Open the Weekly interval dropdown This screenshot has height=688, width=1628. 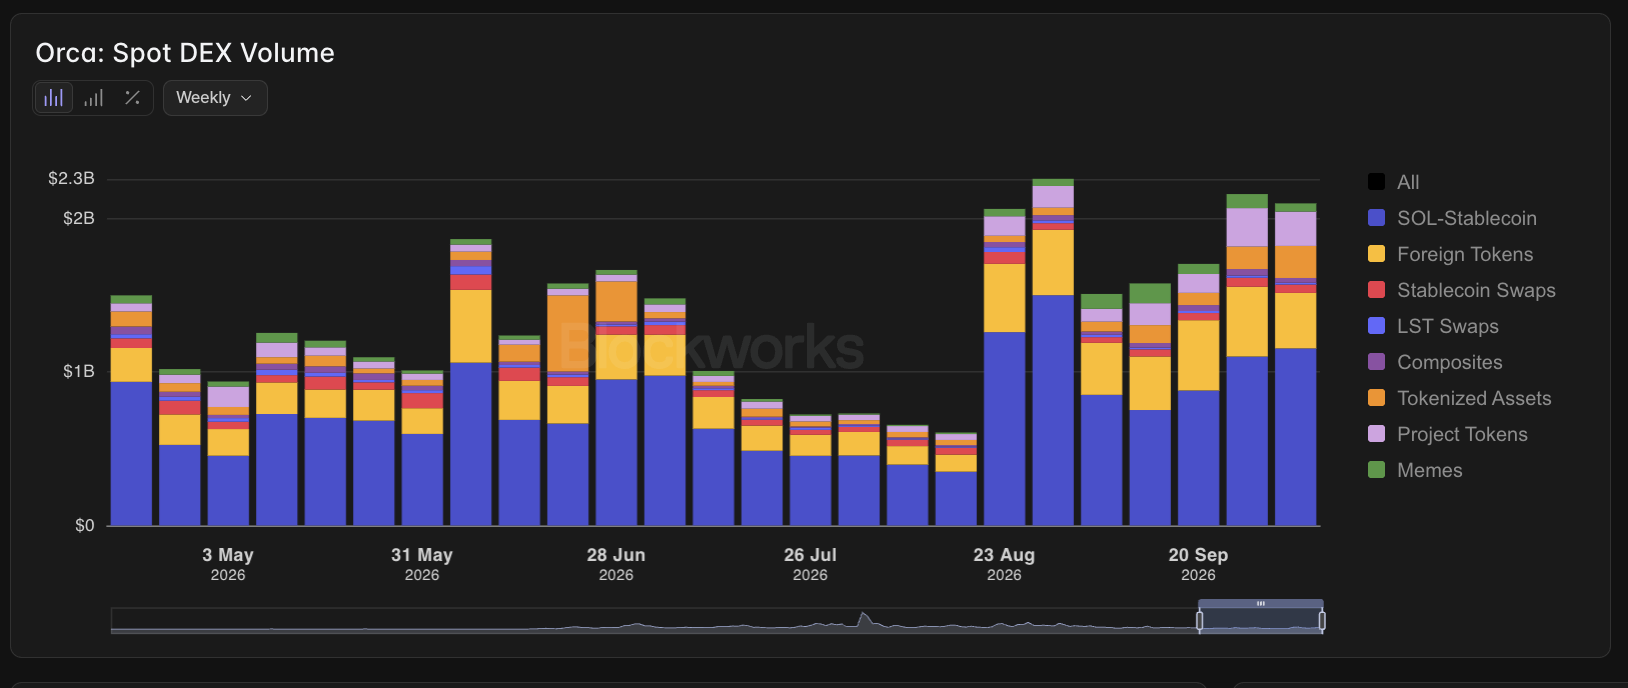click(x=215, y=98)
